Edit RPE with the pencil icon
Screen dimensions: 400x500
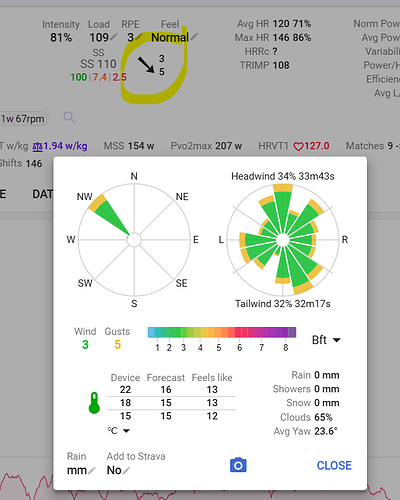point(139,36)
